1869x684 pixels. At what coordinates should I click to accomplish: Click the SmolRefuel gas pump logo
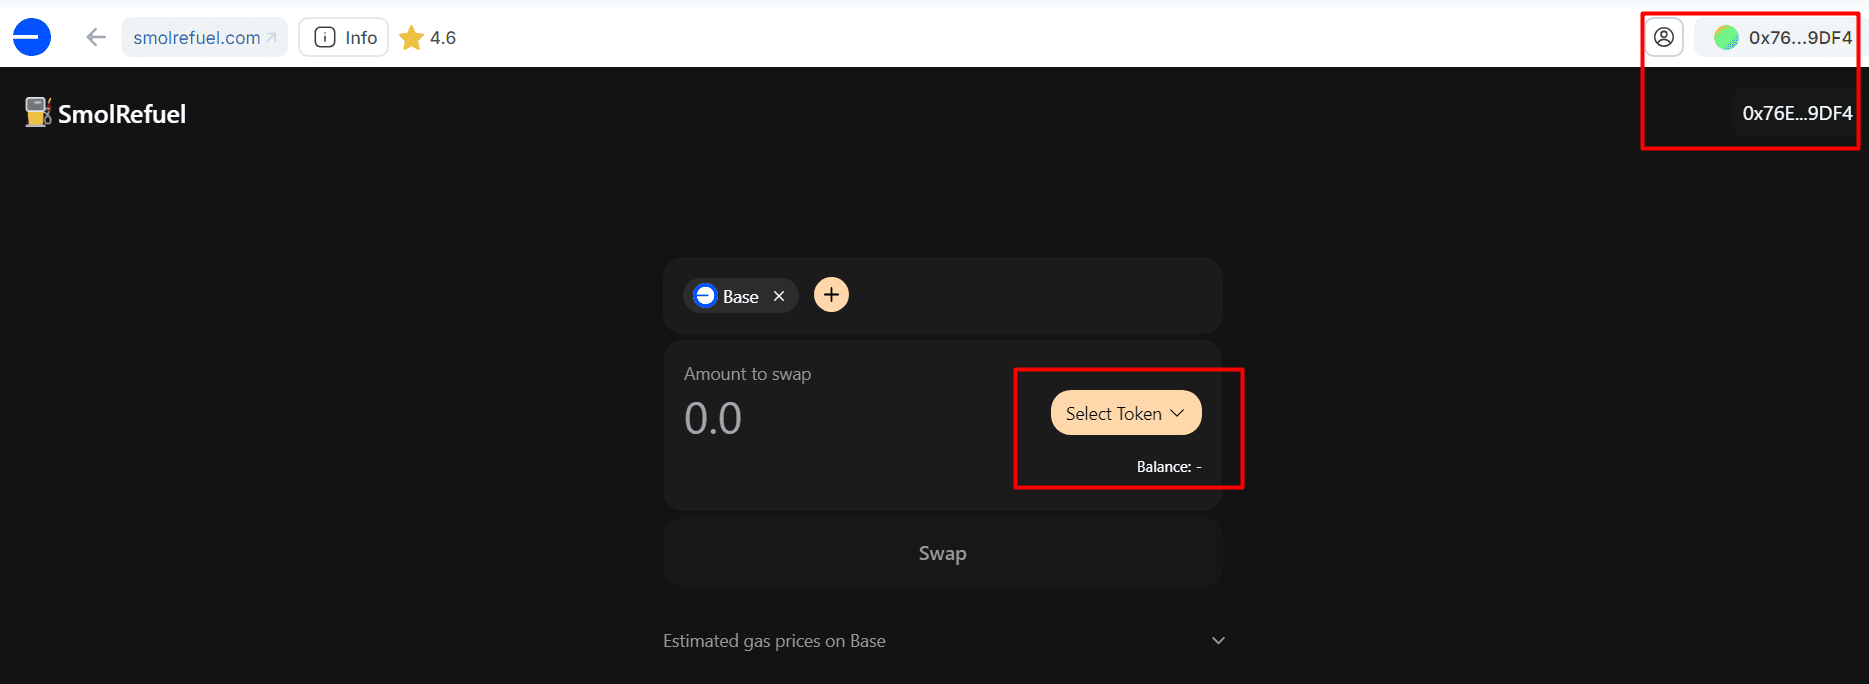tap(38, 112)
